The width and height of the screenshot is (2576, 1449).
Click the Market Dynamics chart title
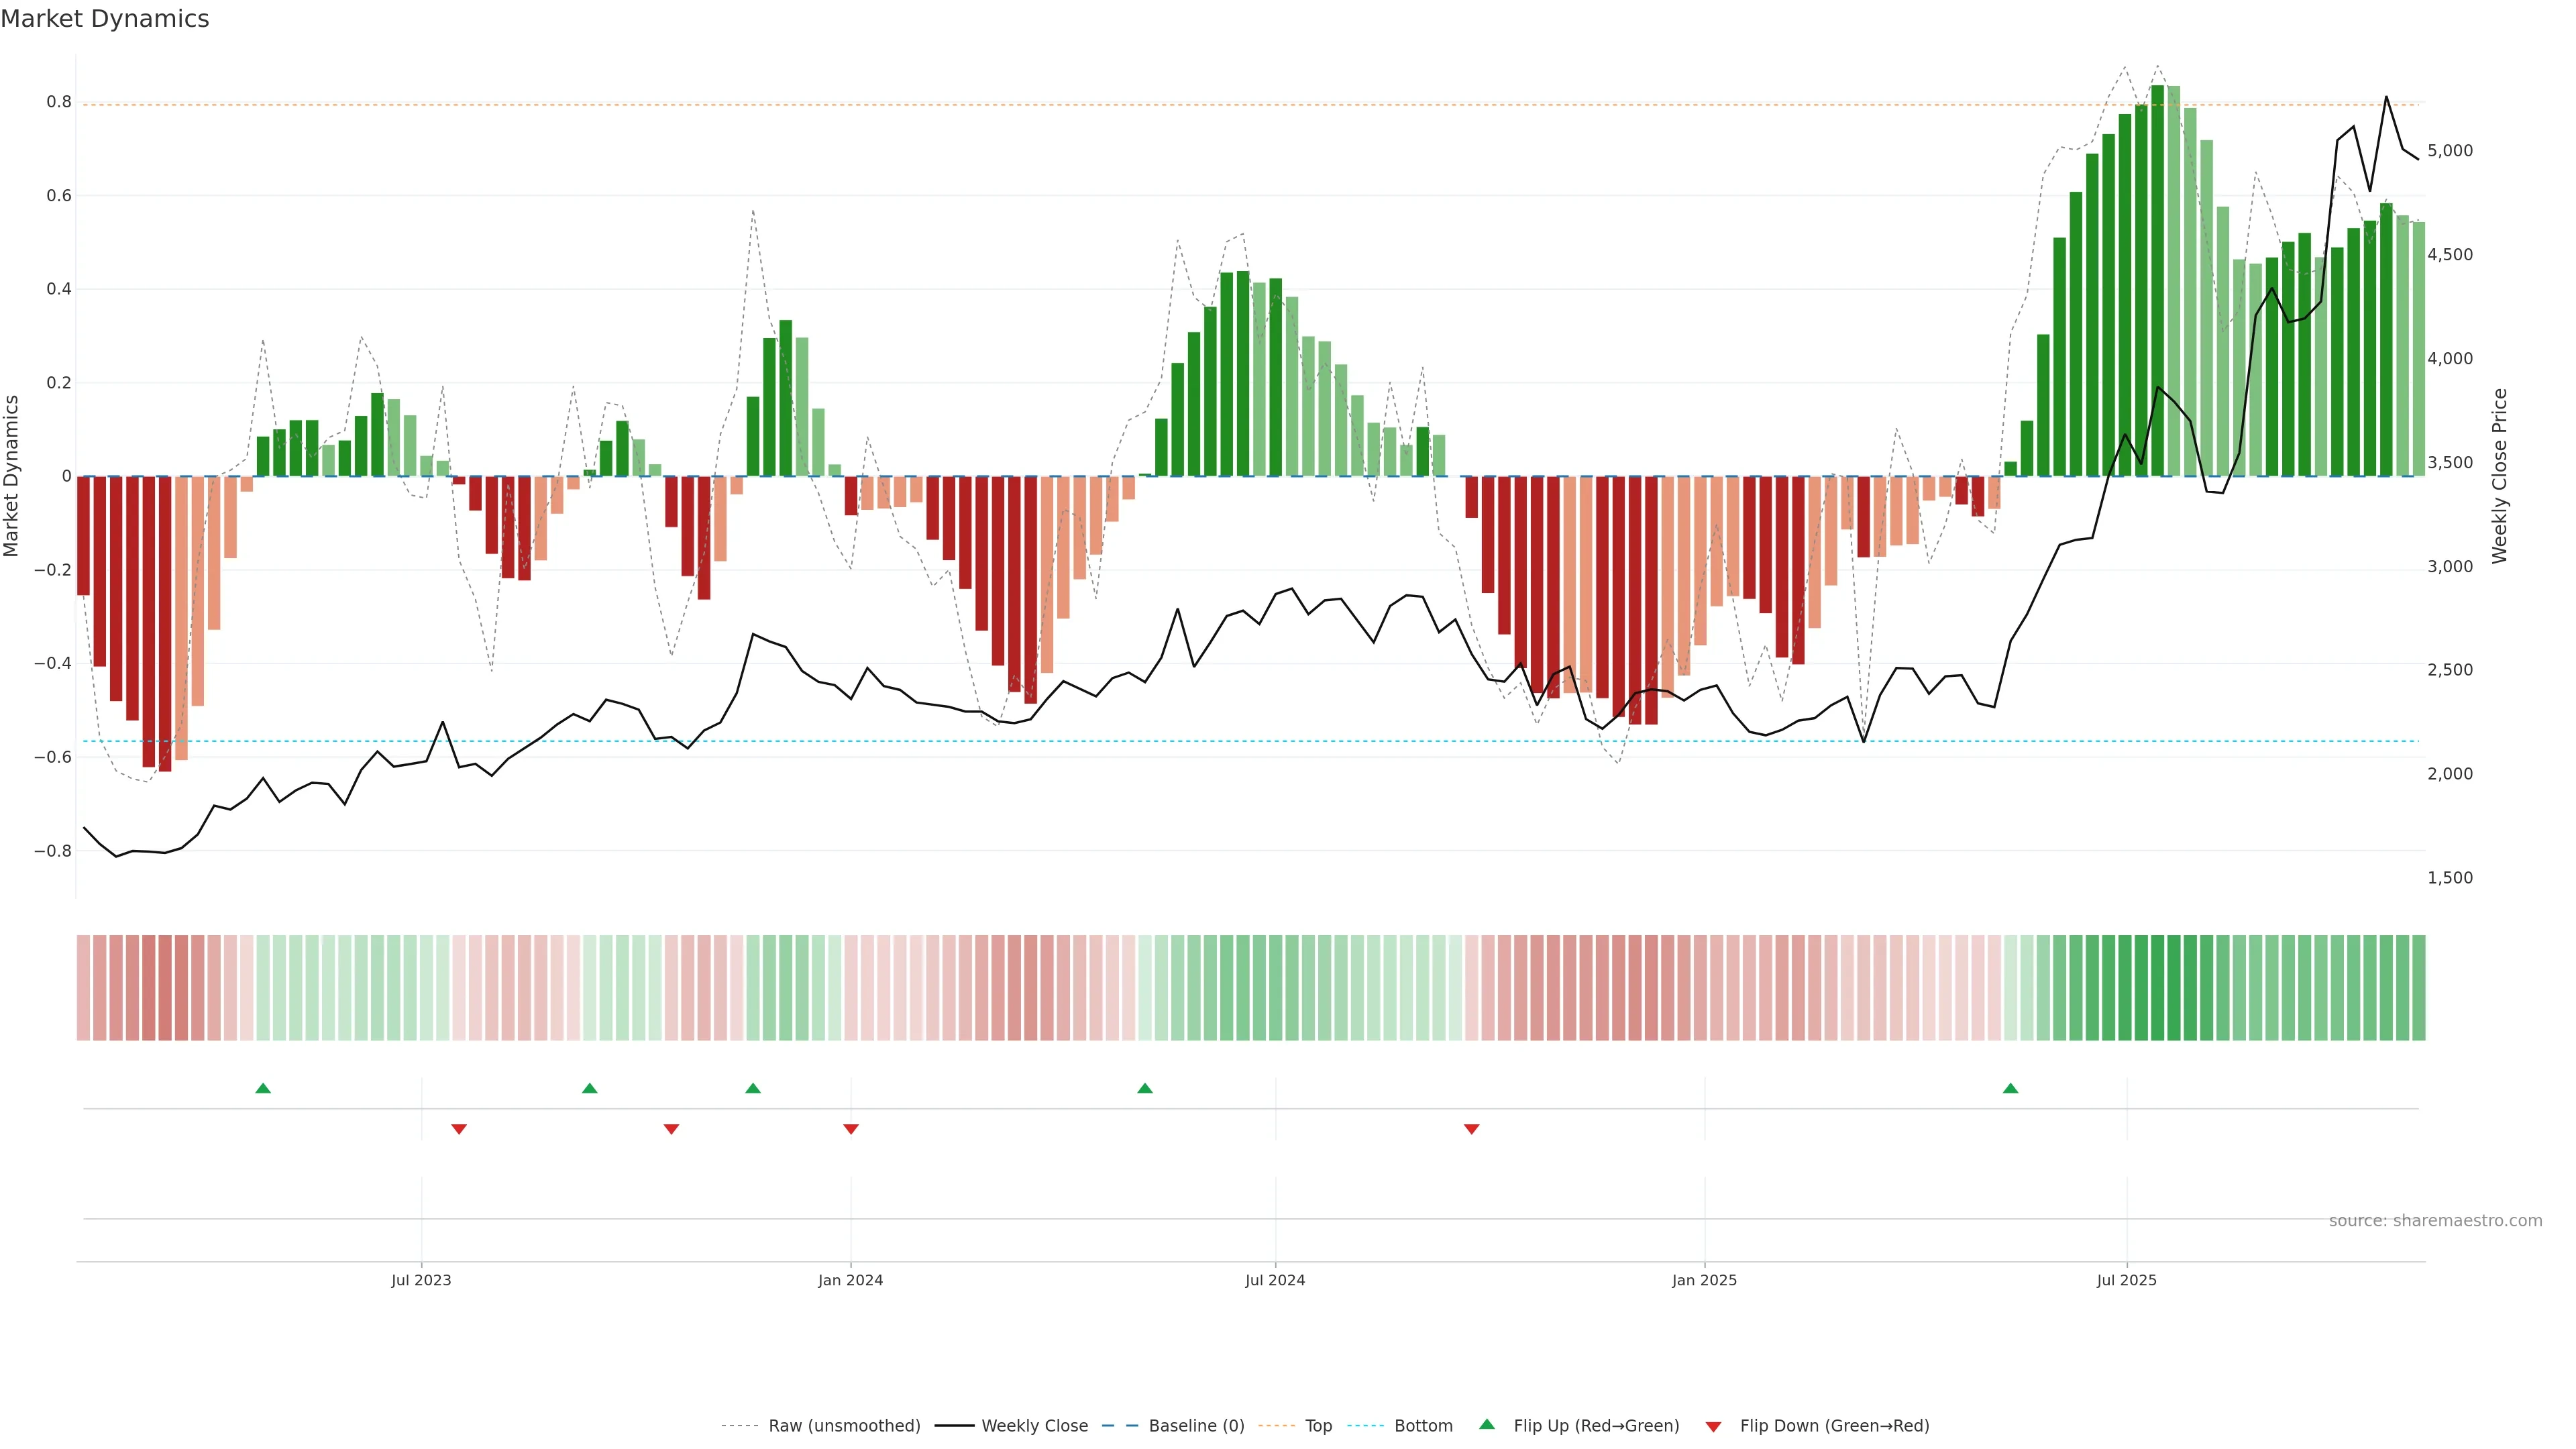105,19
